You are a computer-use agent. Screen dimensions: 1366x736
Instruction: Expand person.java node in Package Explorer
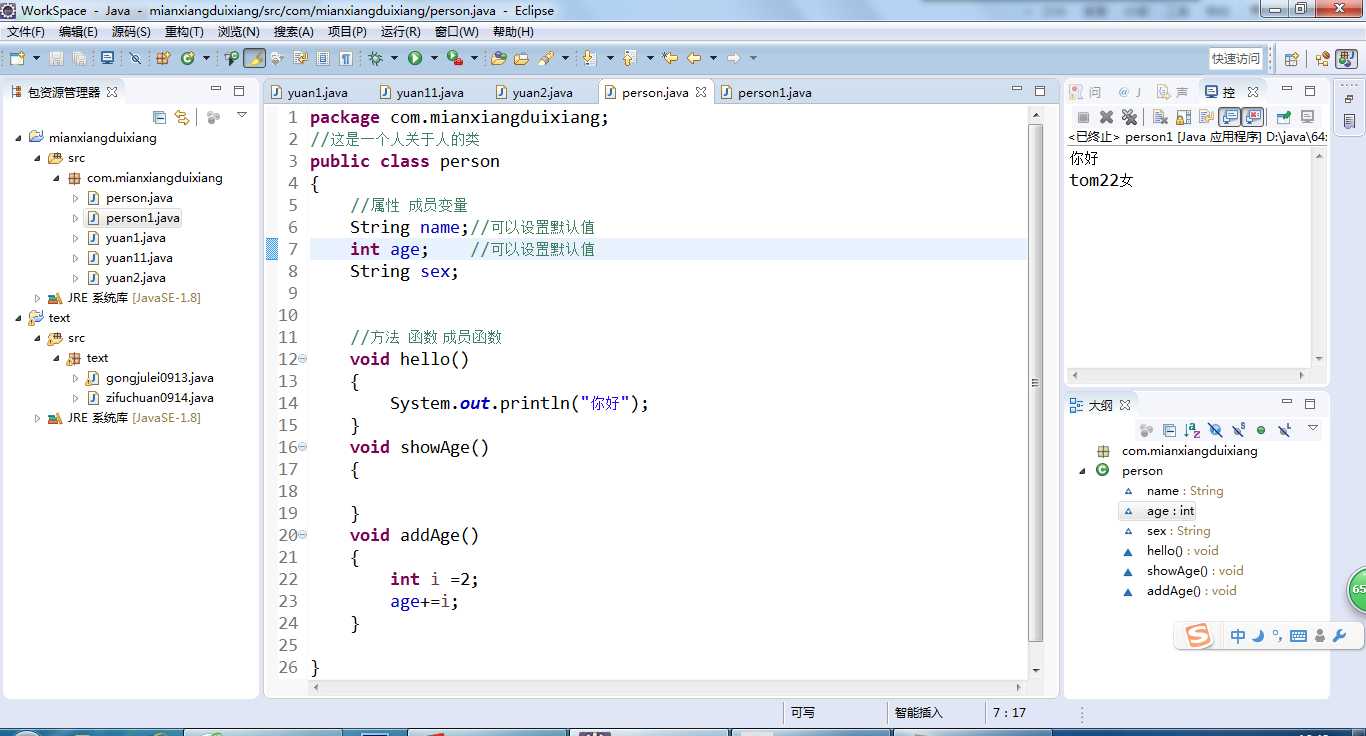click(76, 198)
